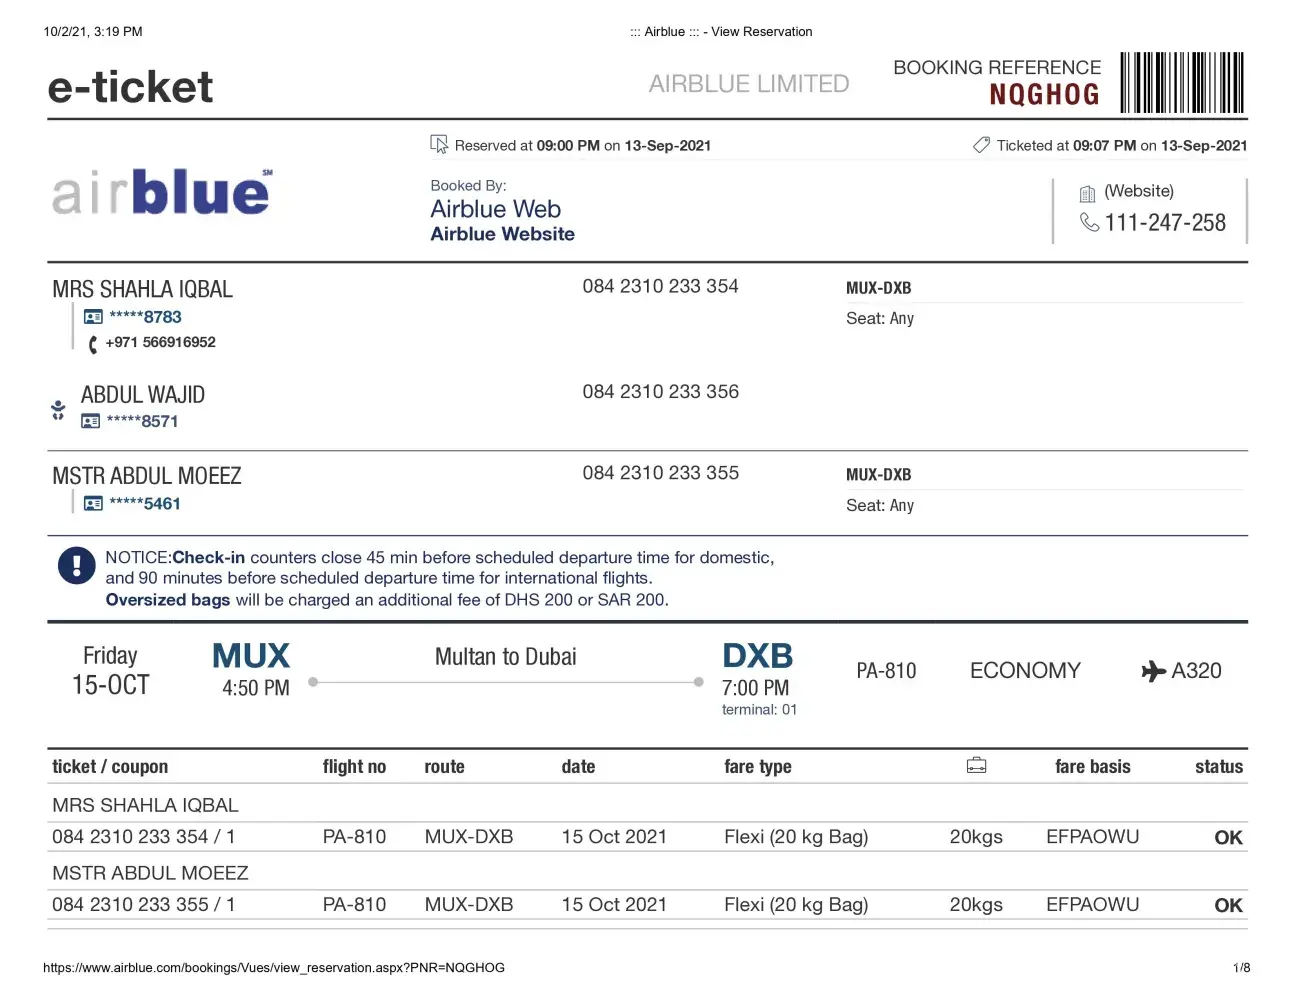This screenshot has width=1294, height=1000.
Task: Click the ticket / coupon column header
Action: (x=110, y=767)
